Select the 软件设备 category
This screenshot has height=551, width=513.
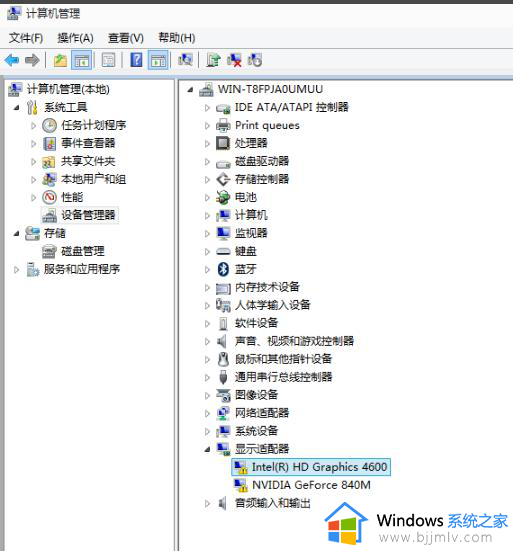point(256,323)
